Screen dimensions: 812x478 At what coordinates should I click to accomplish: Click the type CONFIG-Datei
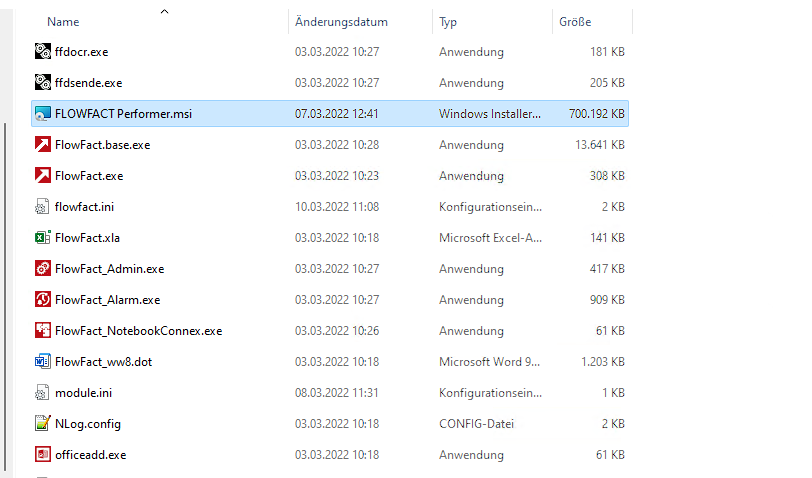pos(476,424)
